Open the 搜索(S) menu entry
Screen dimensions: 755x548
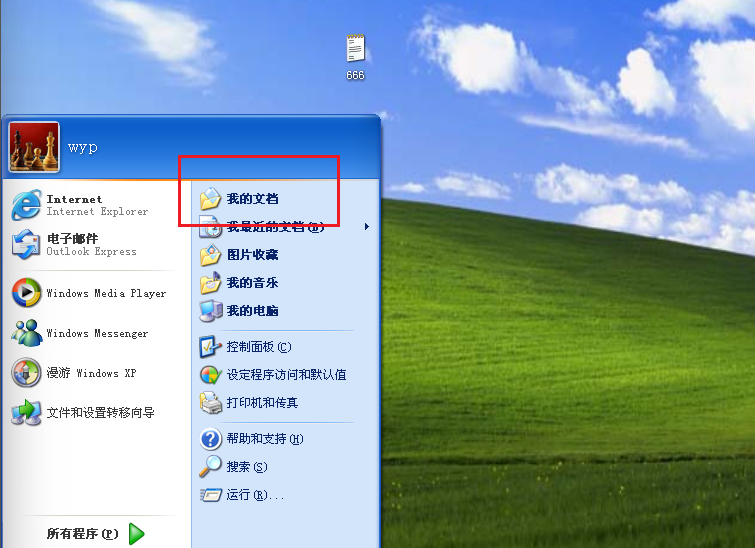pos(283,467)
